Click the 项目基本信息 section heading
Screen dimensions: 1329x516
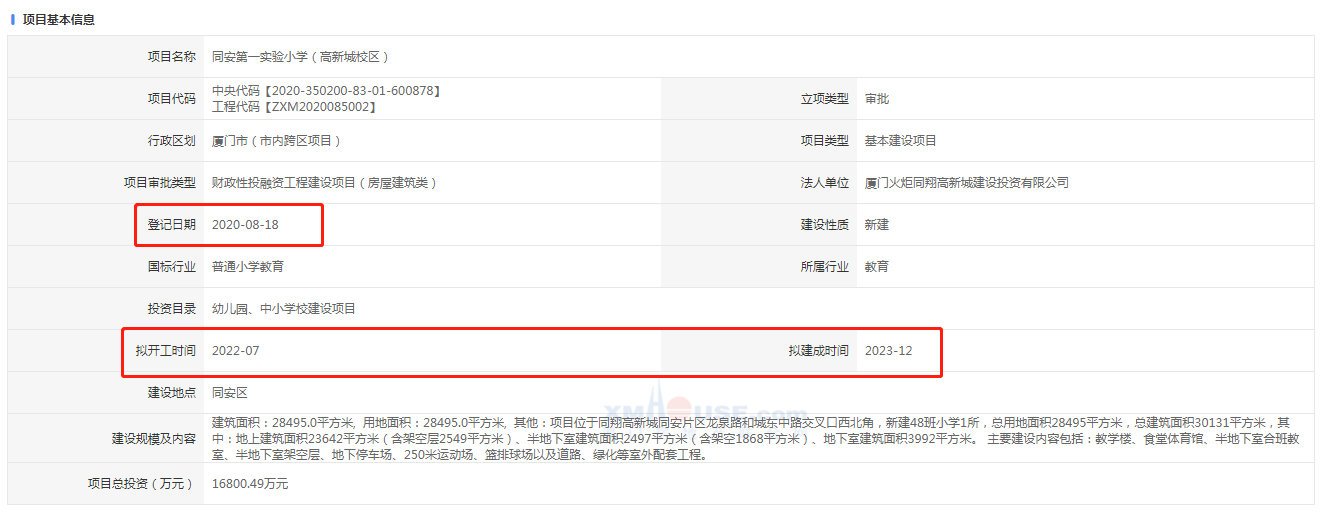pos(58,19)
